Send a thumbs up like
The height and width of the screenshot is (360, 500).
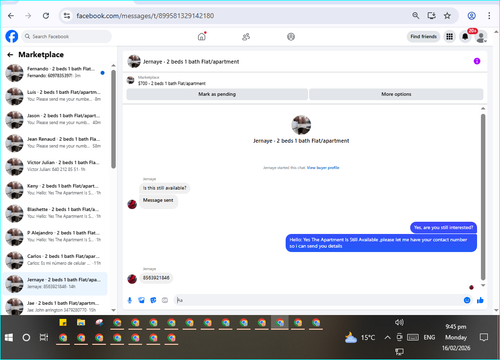pos(480,300)
